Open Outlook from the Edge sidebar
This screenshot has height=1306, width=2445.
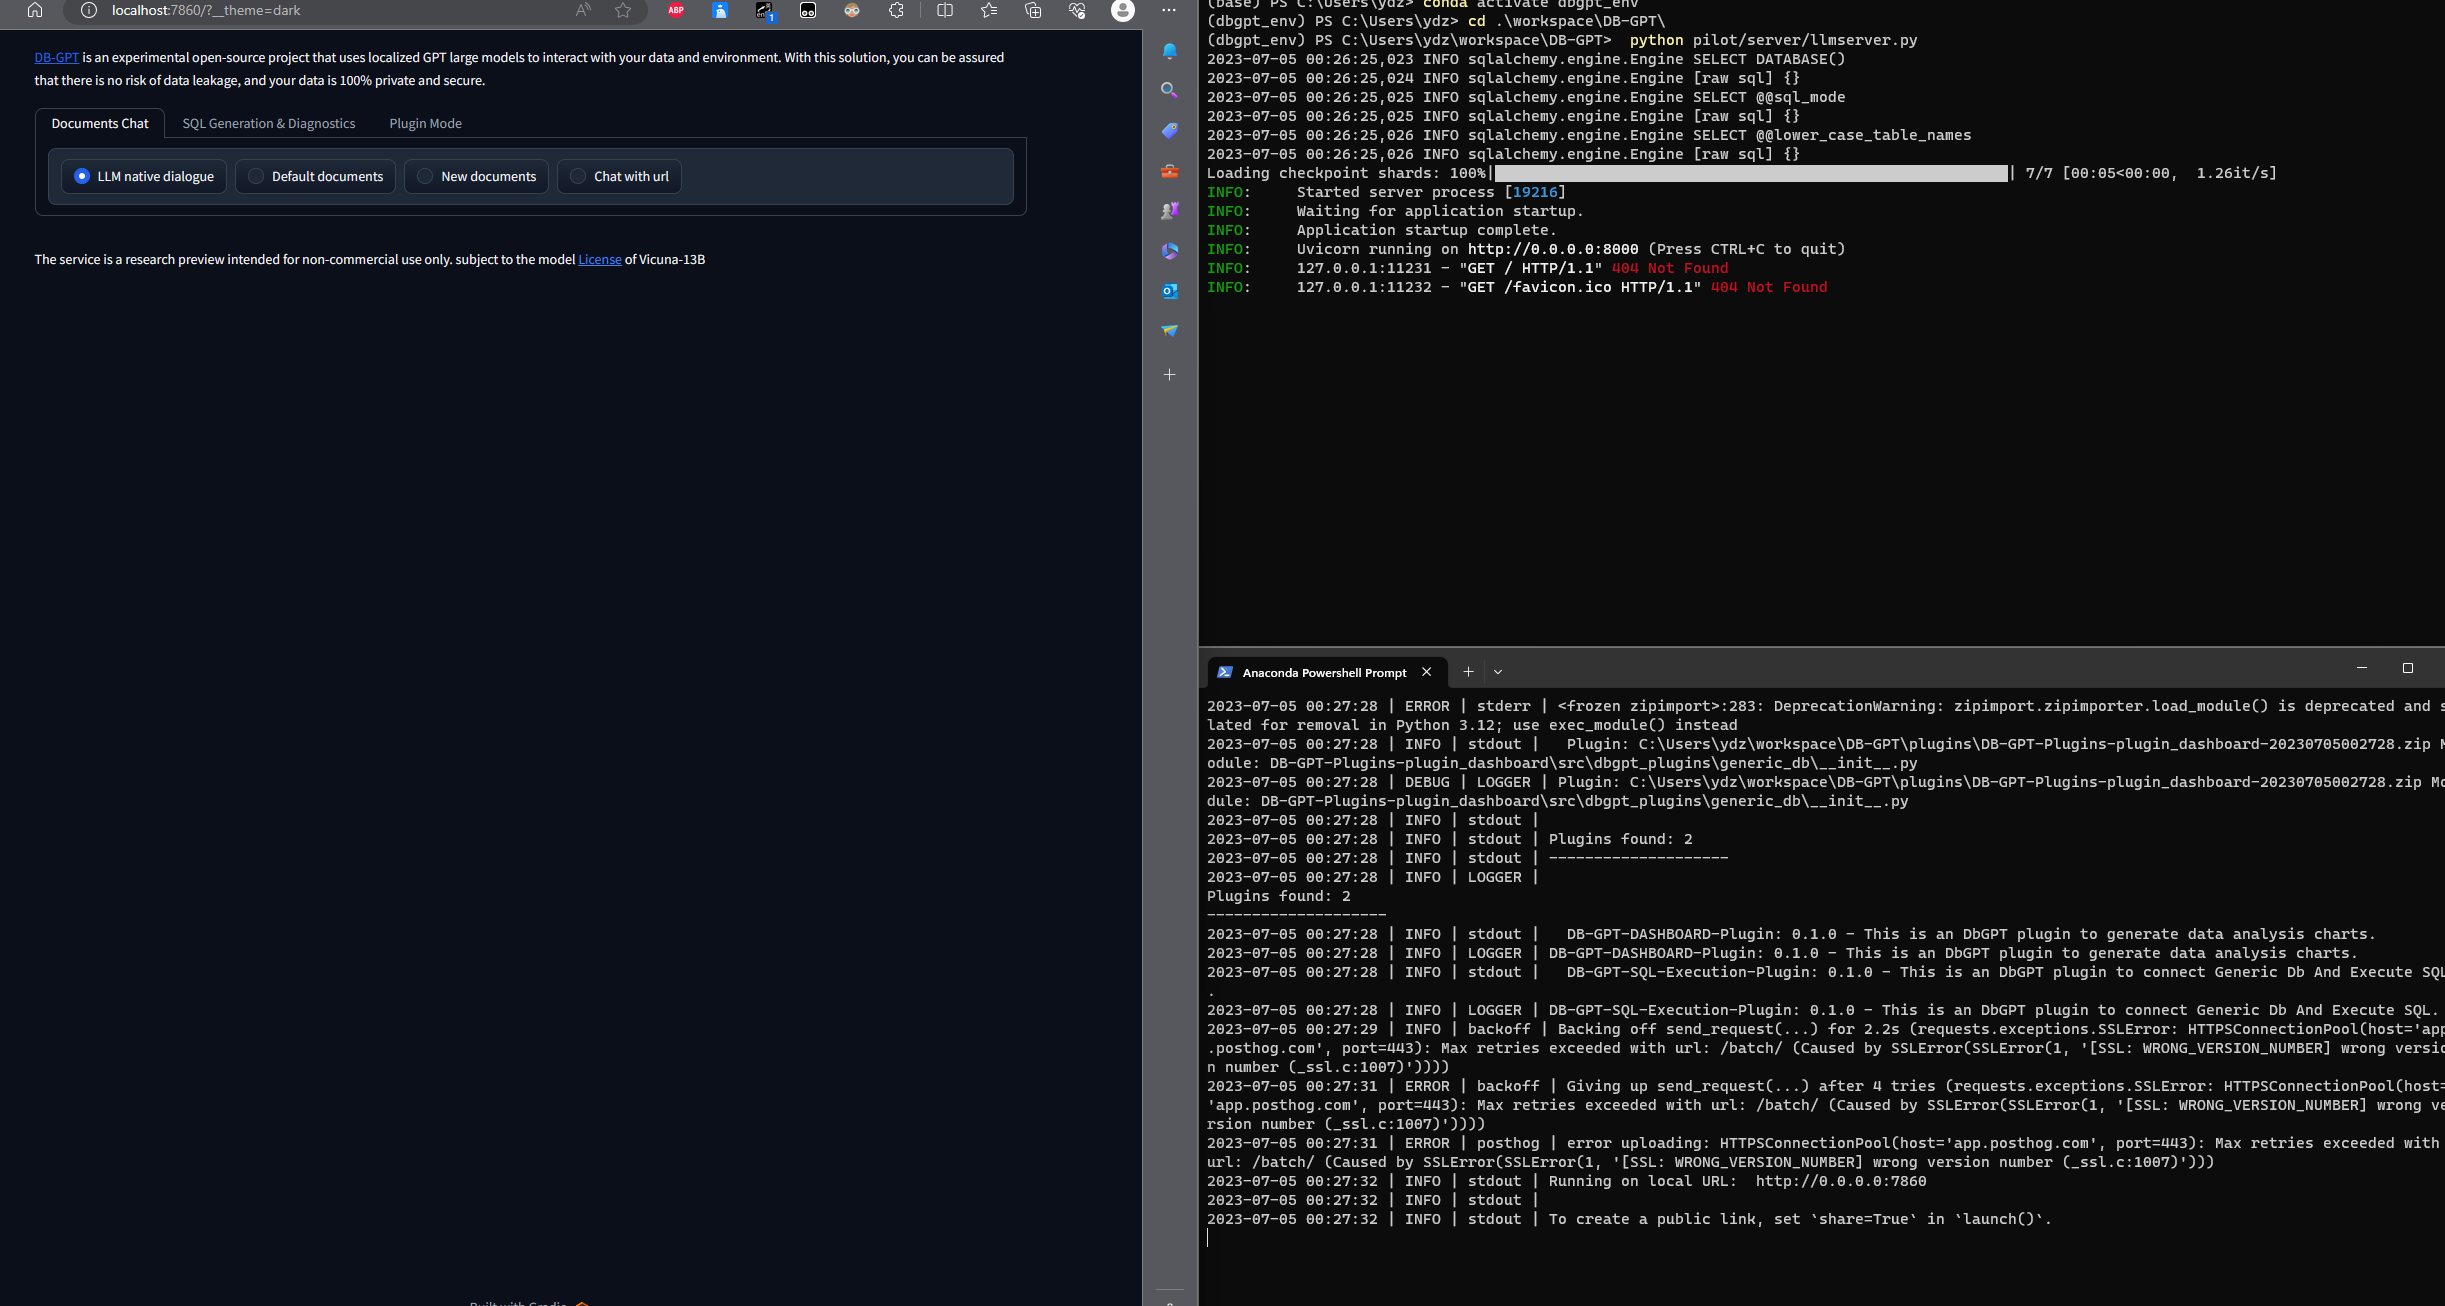1170,291
